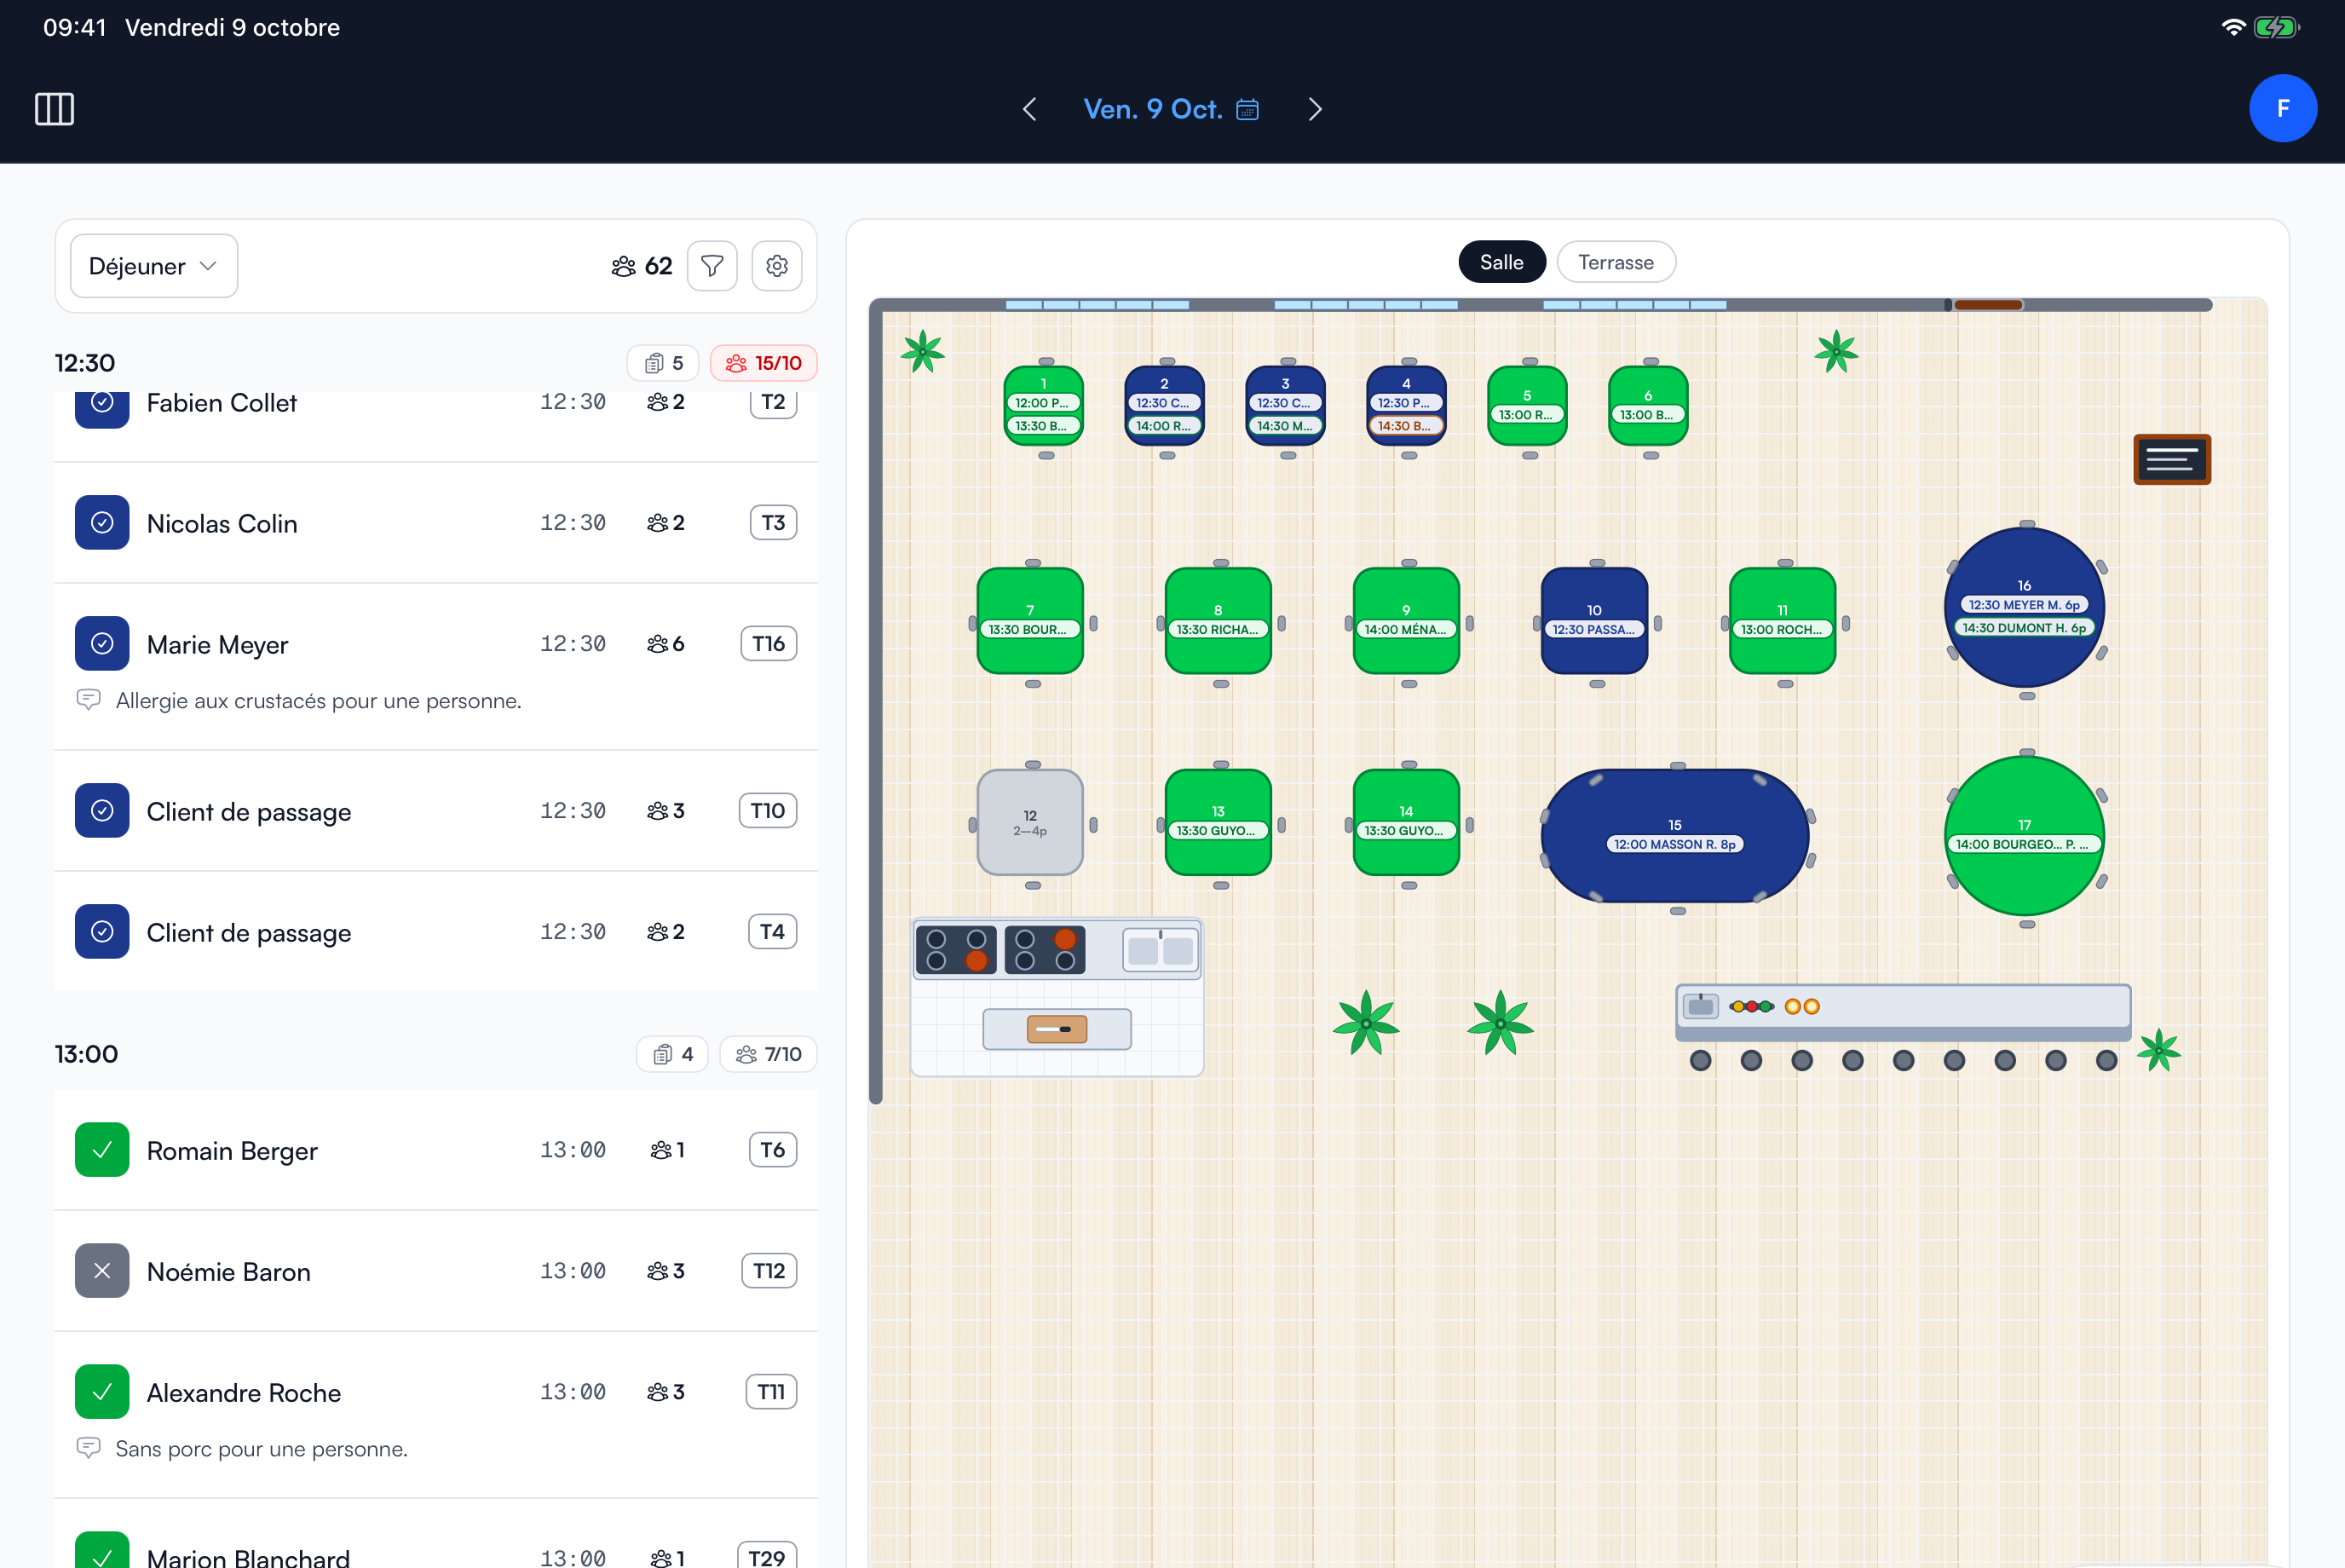The image size is (2345, 1568).
Task: Select table 10 with Passa booking
Action: point(1594,621)
